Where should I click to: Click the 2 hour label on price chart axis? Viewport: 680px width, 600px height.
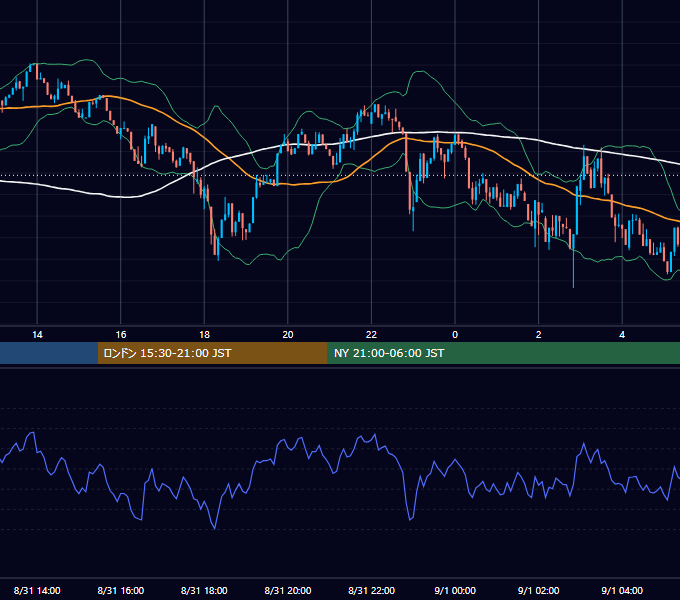coord(539,335)
